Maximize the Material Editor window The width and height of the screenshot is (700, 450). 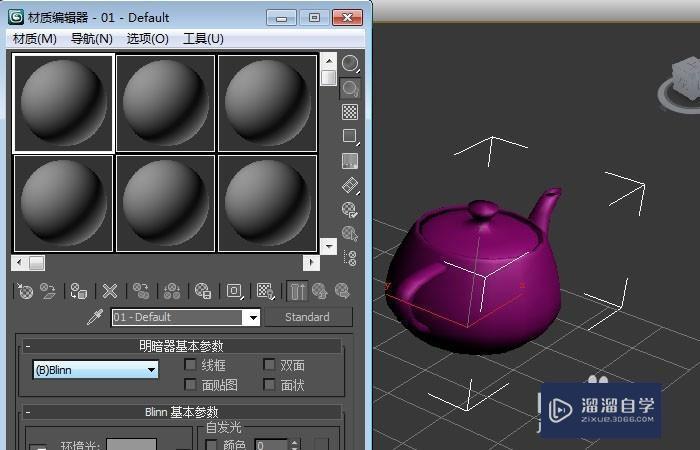point(314,18)
